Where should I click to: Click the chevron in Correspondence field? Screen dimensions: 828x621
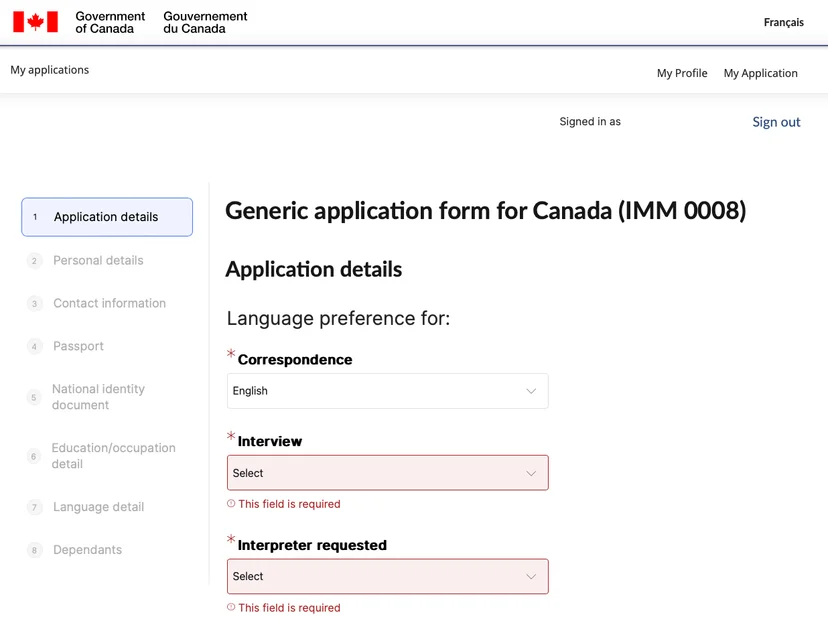pos(531,391)
